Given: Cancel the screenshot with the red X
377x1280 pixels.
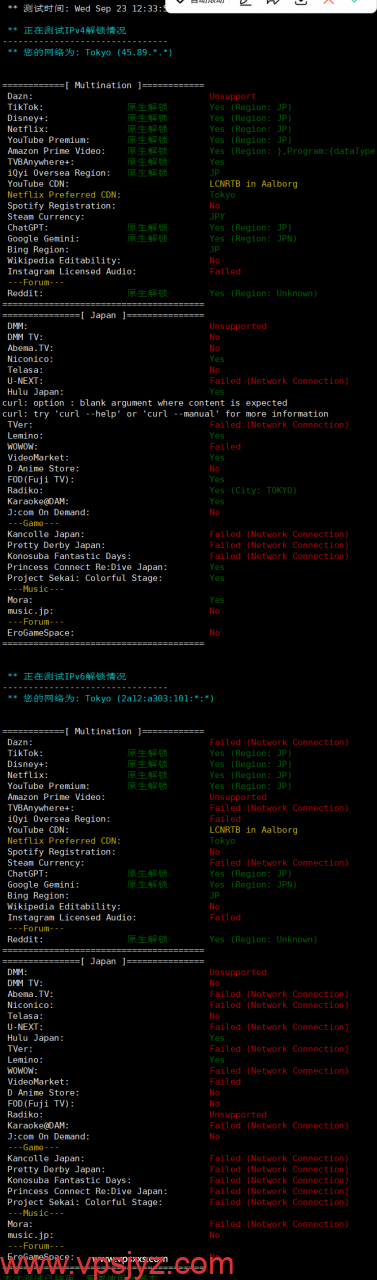Looking at the screenshot, I should pyautogui.click(x=328, y=4).
